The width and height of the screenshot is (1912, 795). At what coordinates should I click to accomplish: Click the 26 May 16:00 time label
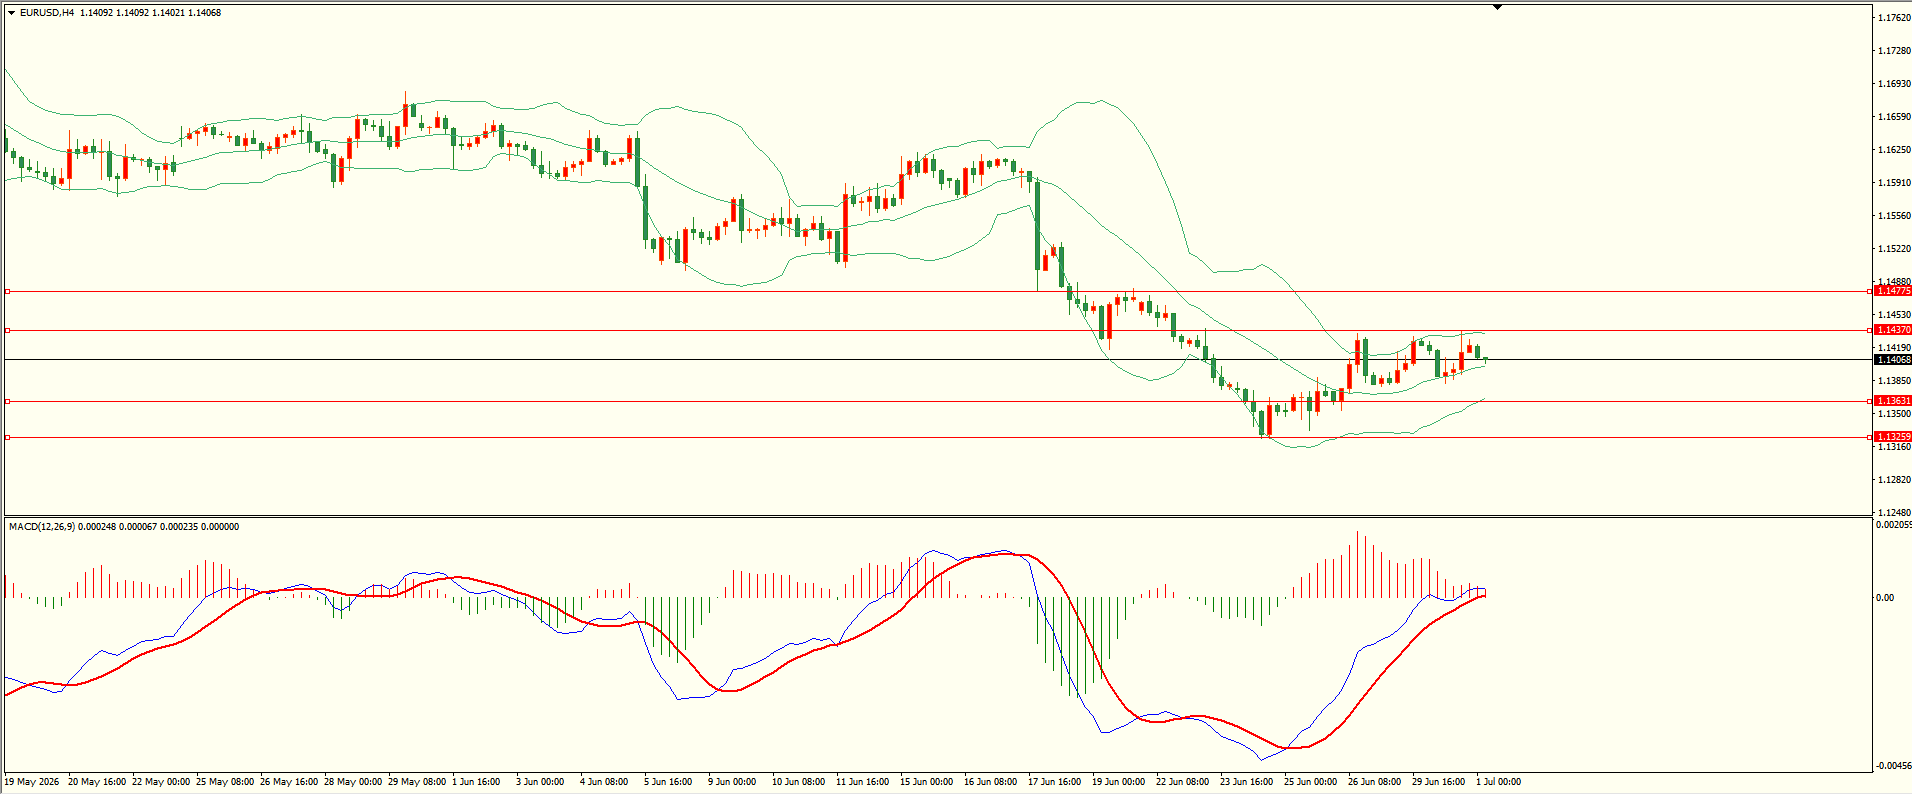289,782
